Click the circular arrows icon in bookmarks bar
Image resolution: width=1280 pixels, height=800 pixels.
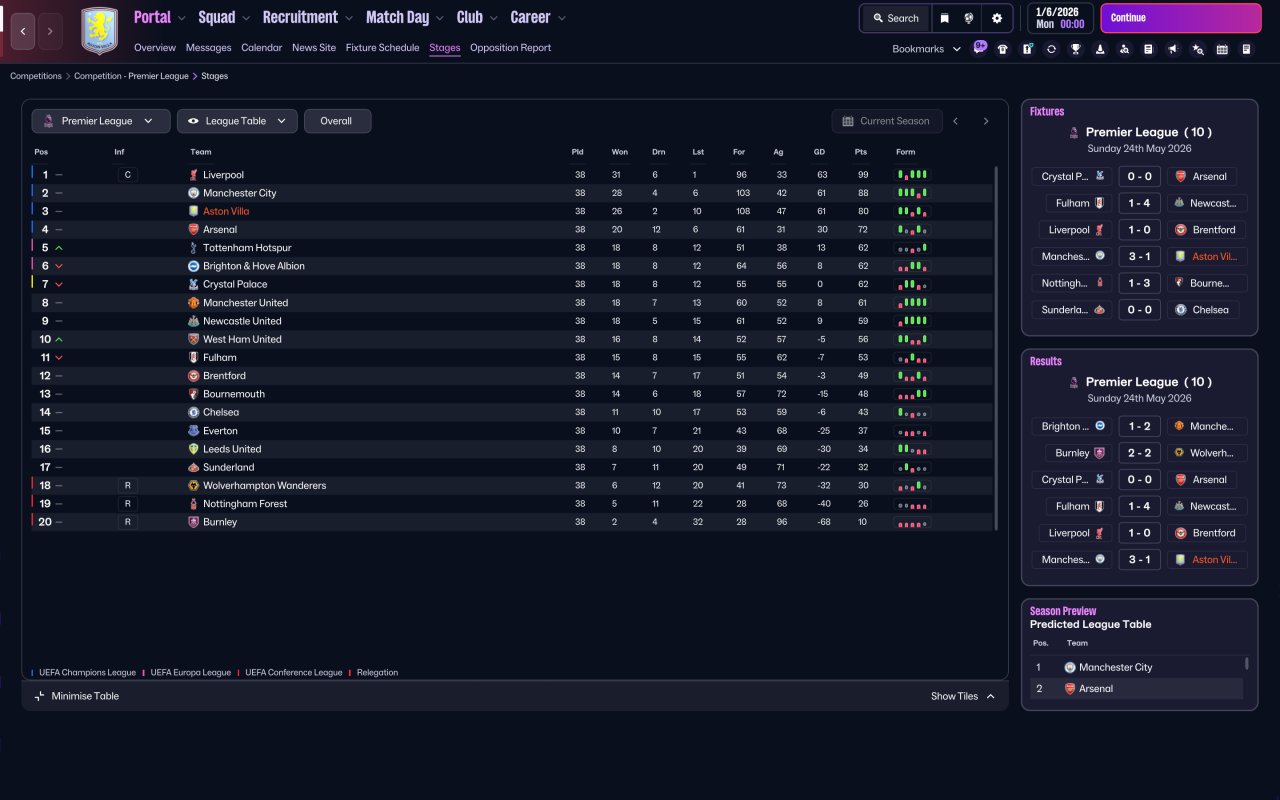(x=1051, y=49)
